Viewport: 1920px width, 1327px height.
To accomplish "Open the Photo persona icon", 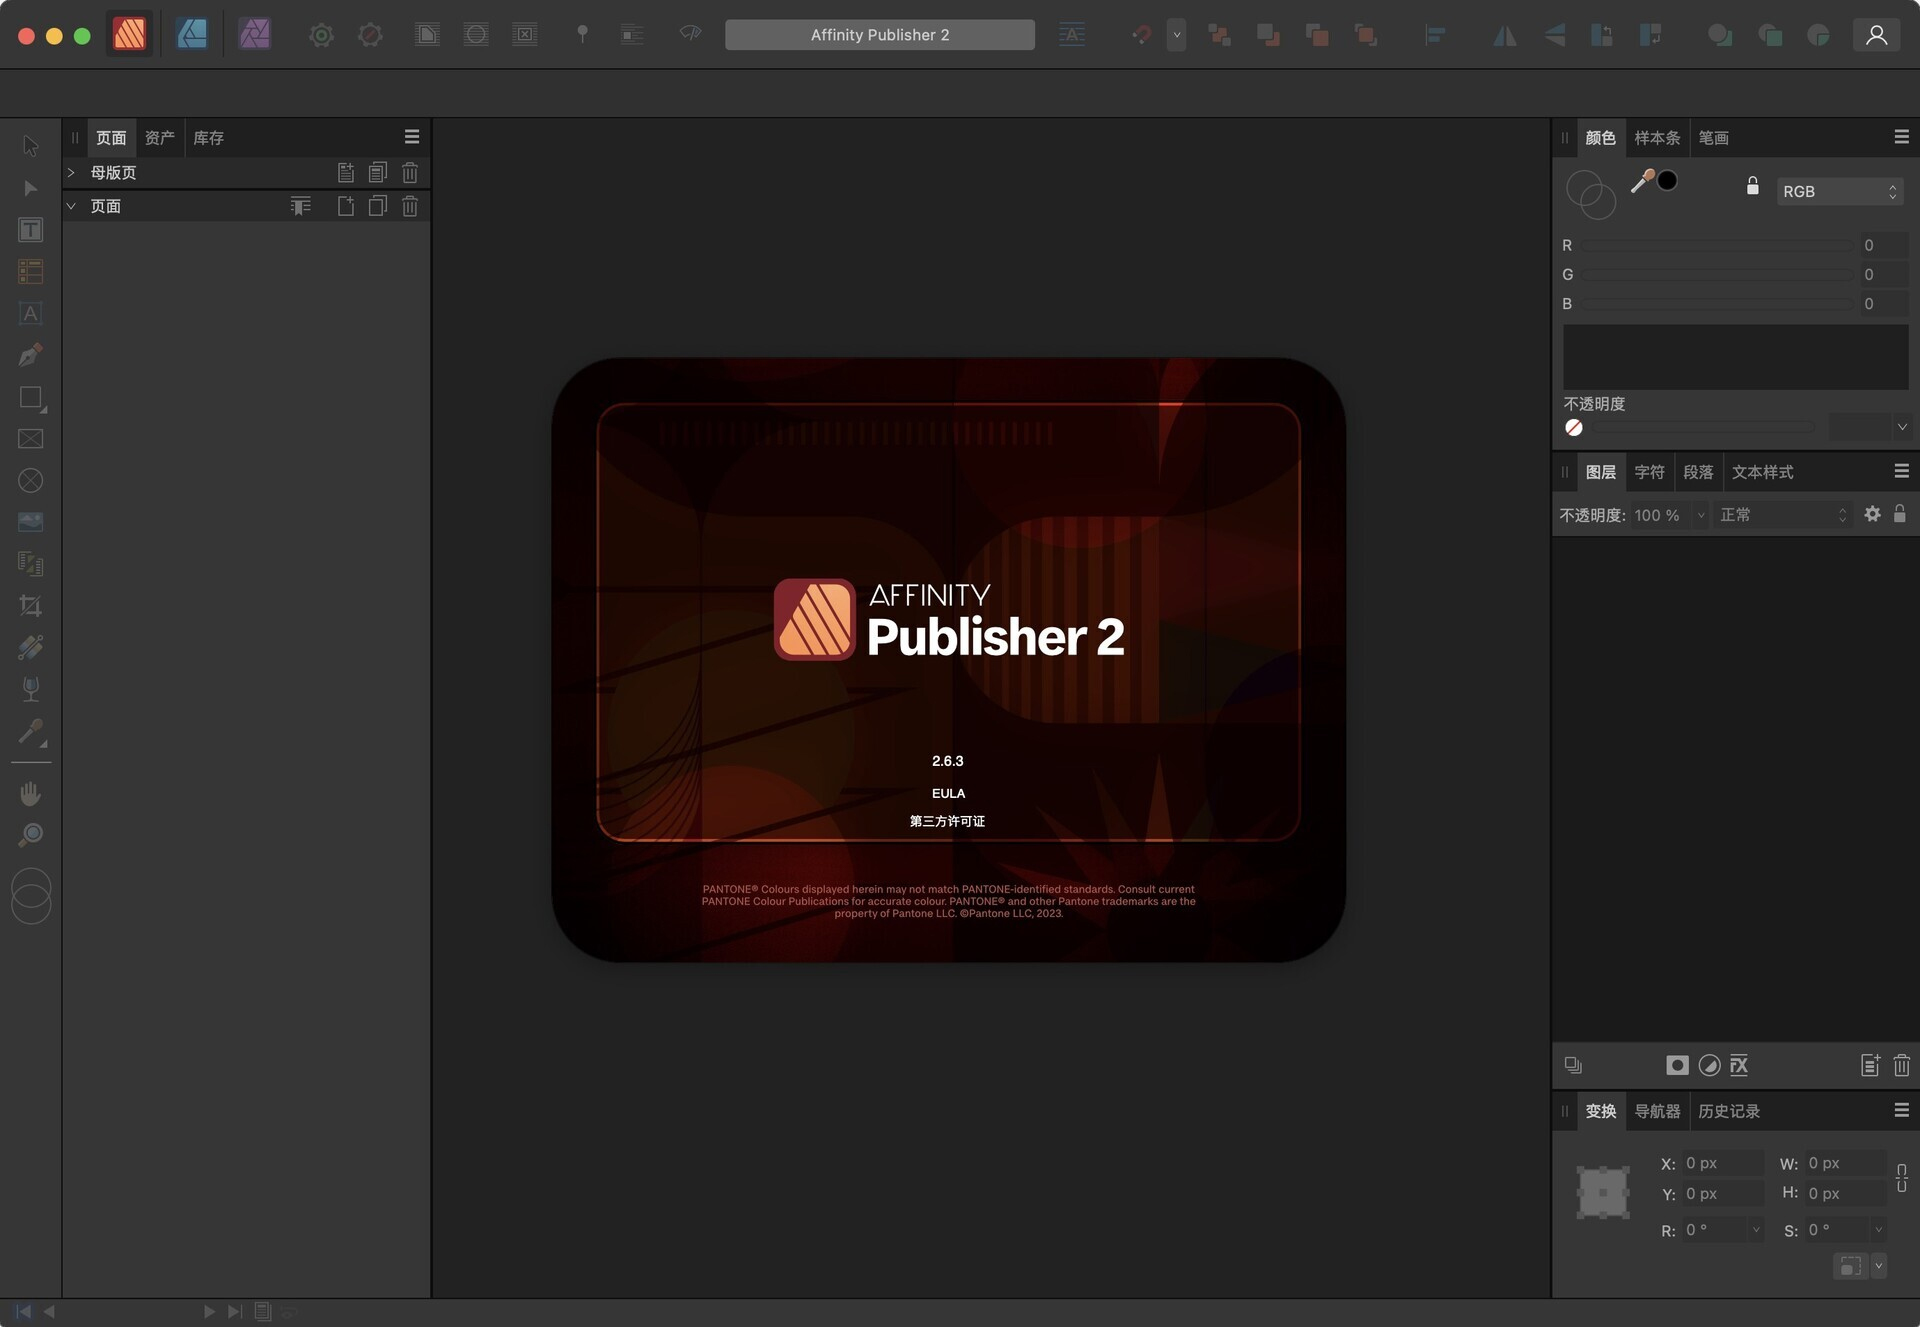I will click(254, 34).
